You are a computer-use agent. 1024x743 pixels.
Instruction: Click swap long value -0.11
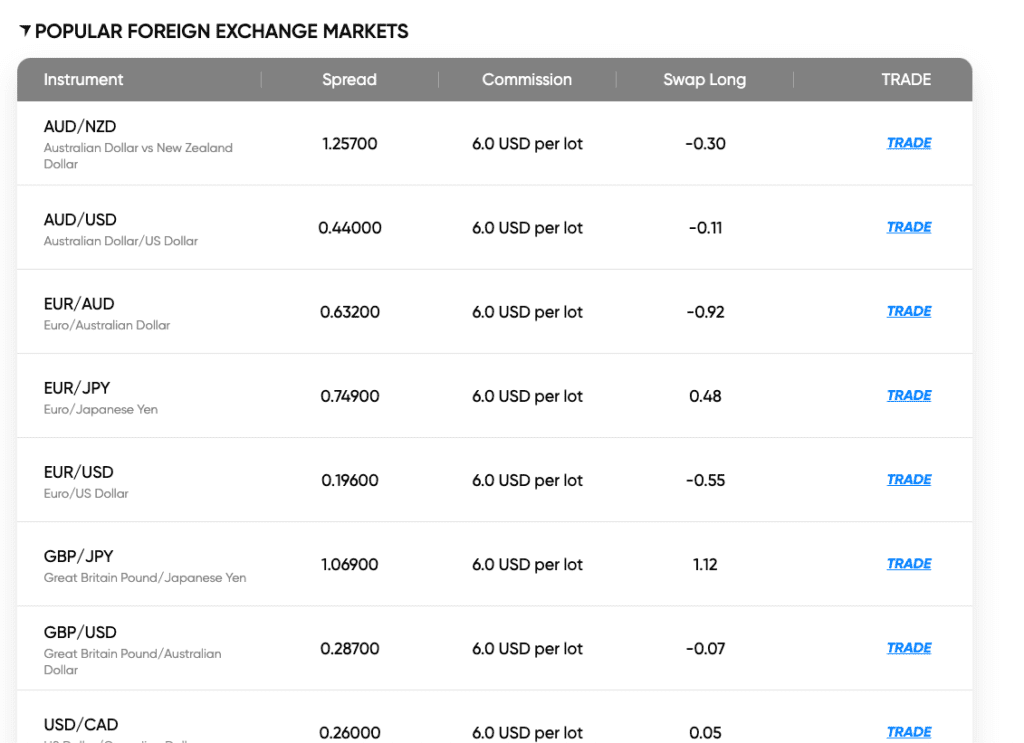tap(705, 228)
